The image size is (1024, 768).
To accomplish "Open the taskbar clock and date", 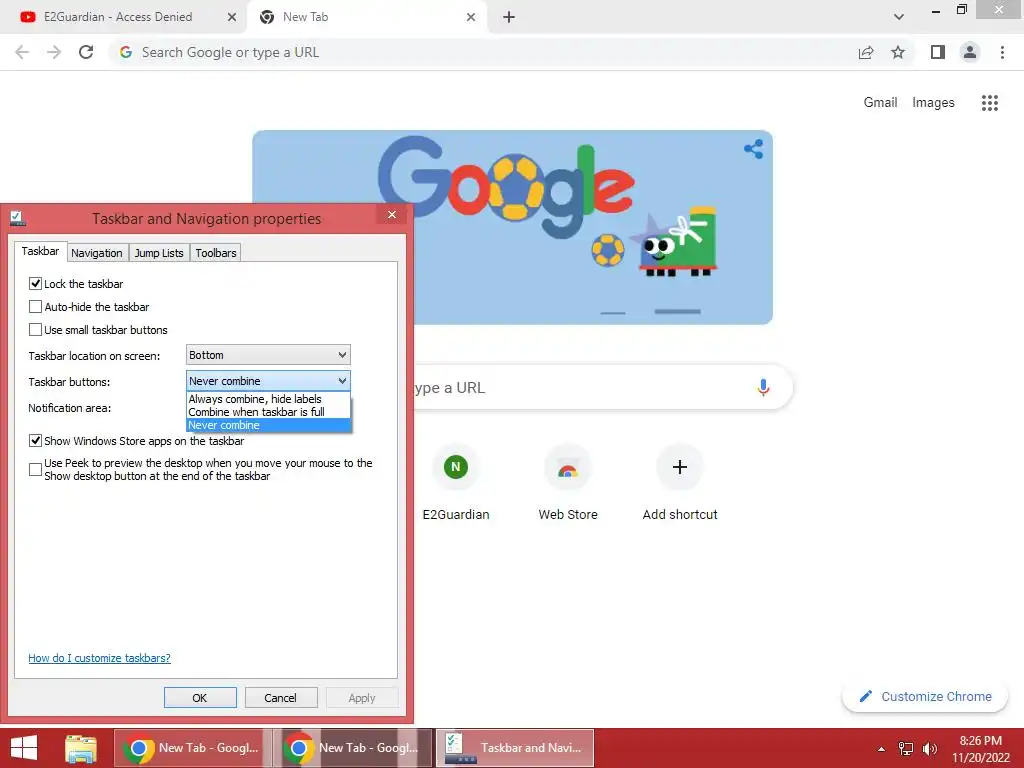I will click(x=980, y=749).
